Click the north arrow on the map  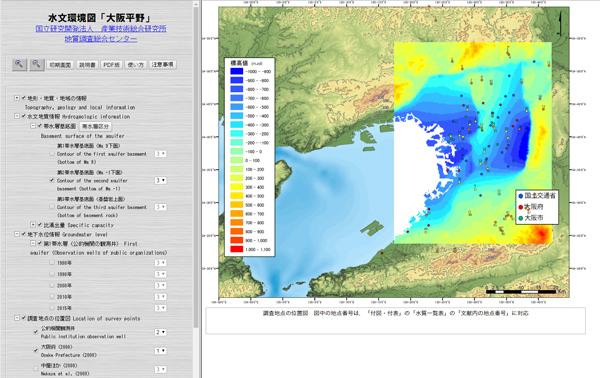(560, 24)
